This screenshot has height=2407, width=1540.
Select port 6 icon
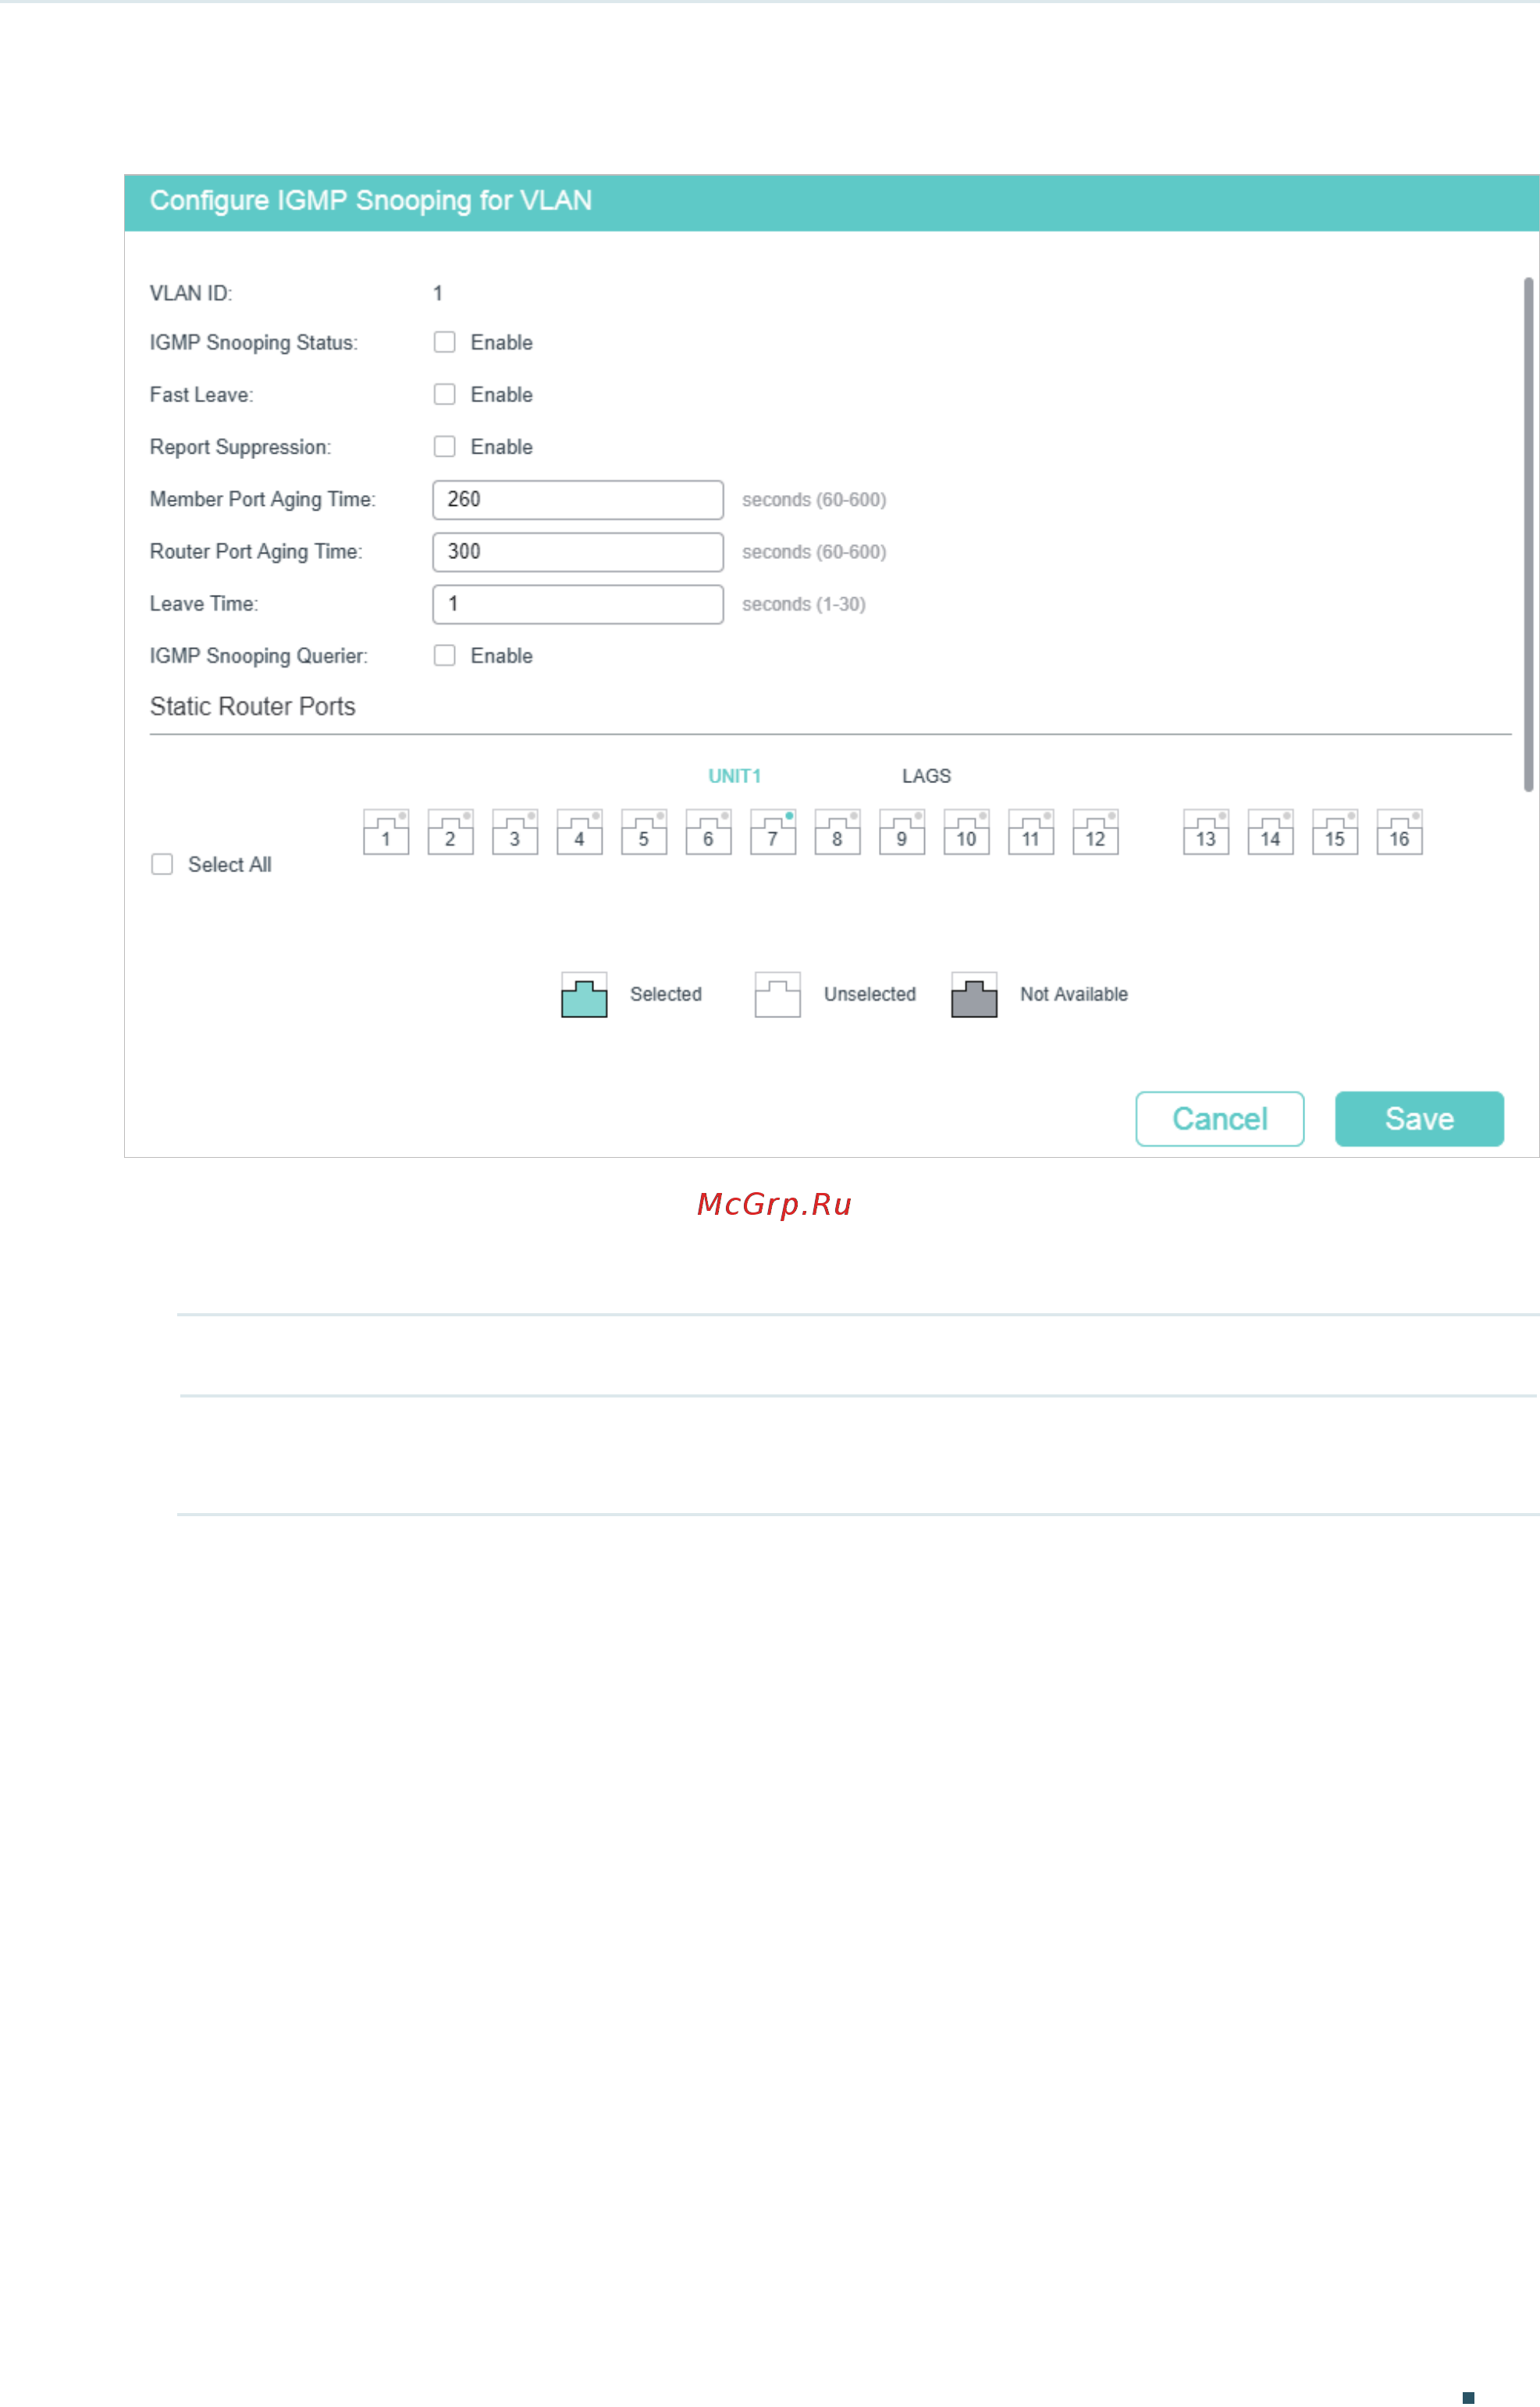(x=708, y=832)
